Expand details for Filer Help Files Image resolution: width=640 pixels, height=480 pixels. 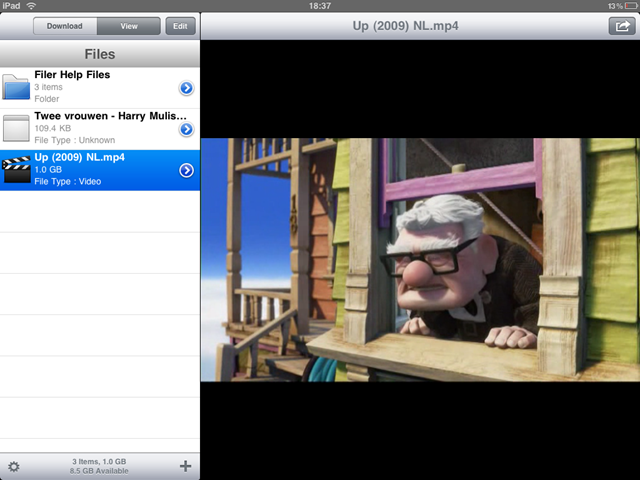(x=186, y=88)
